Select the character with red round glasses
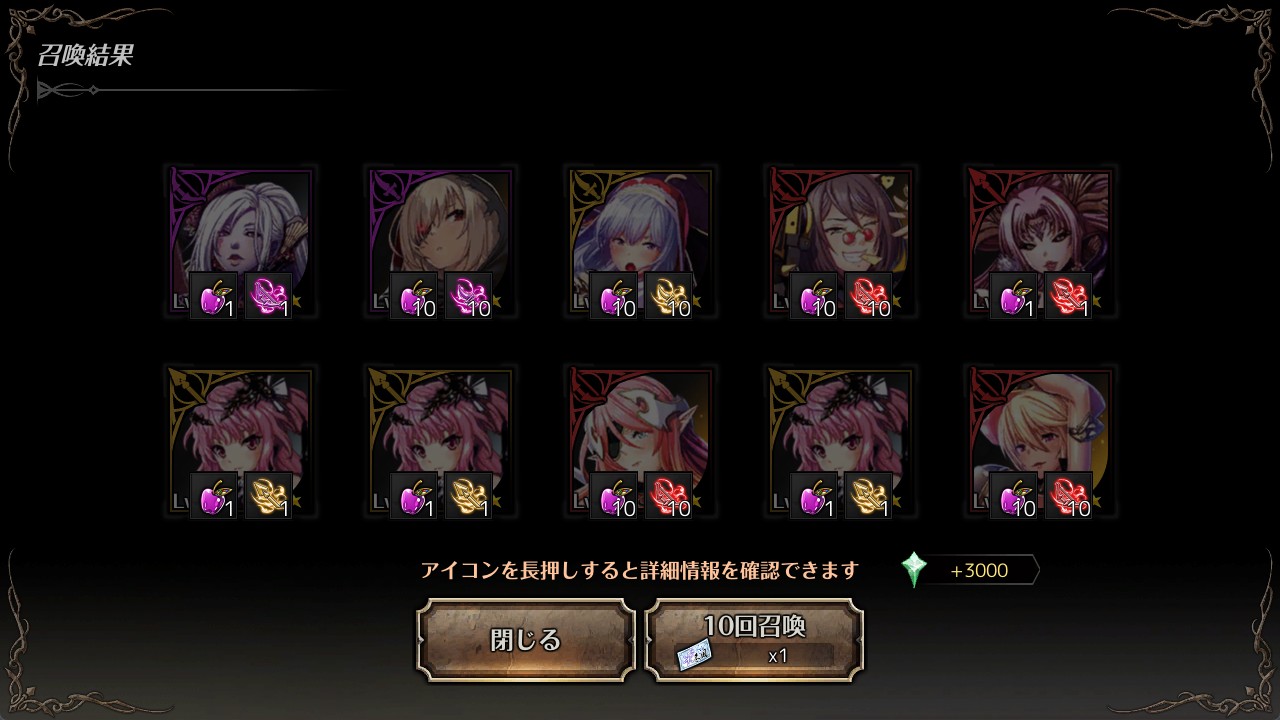Viewport: 1280px width, 720px height. click(x=840, y=241)
